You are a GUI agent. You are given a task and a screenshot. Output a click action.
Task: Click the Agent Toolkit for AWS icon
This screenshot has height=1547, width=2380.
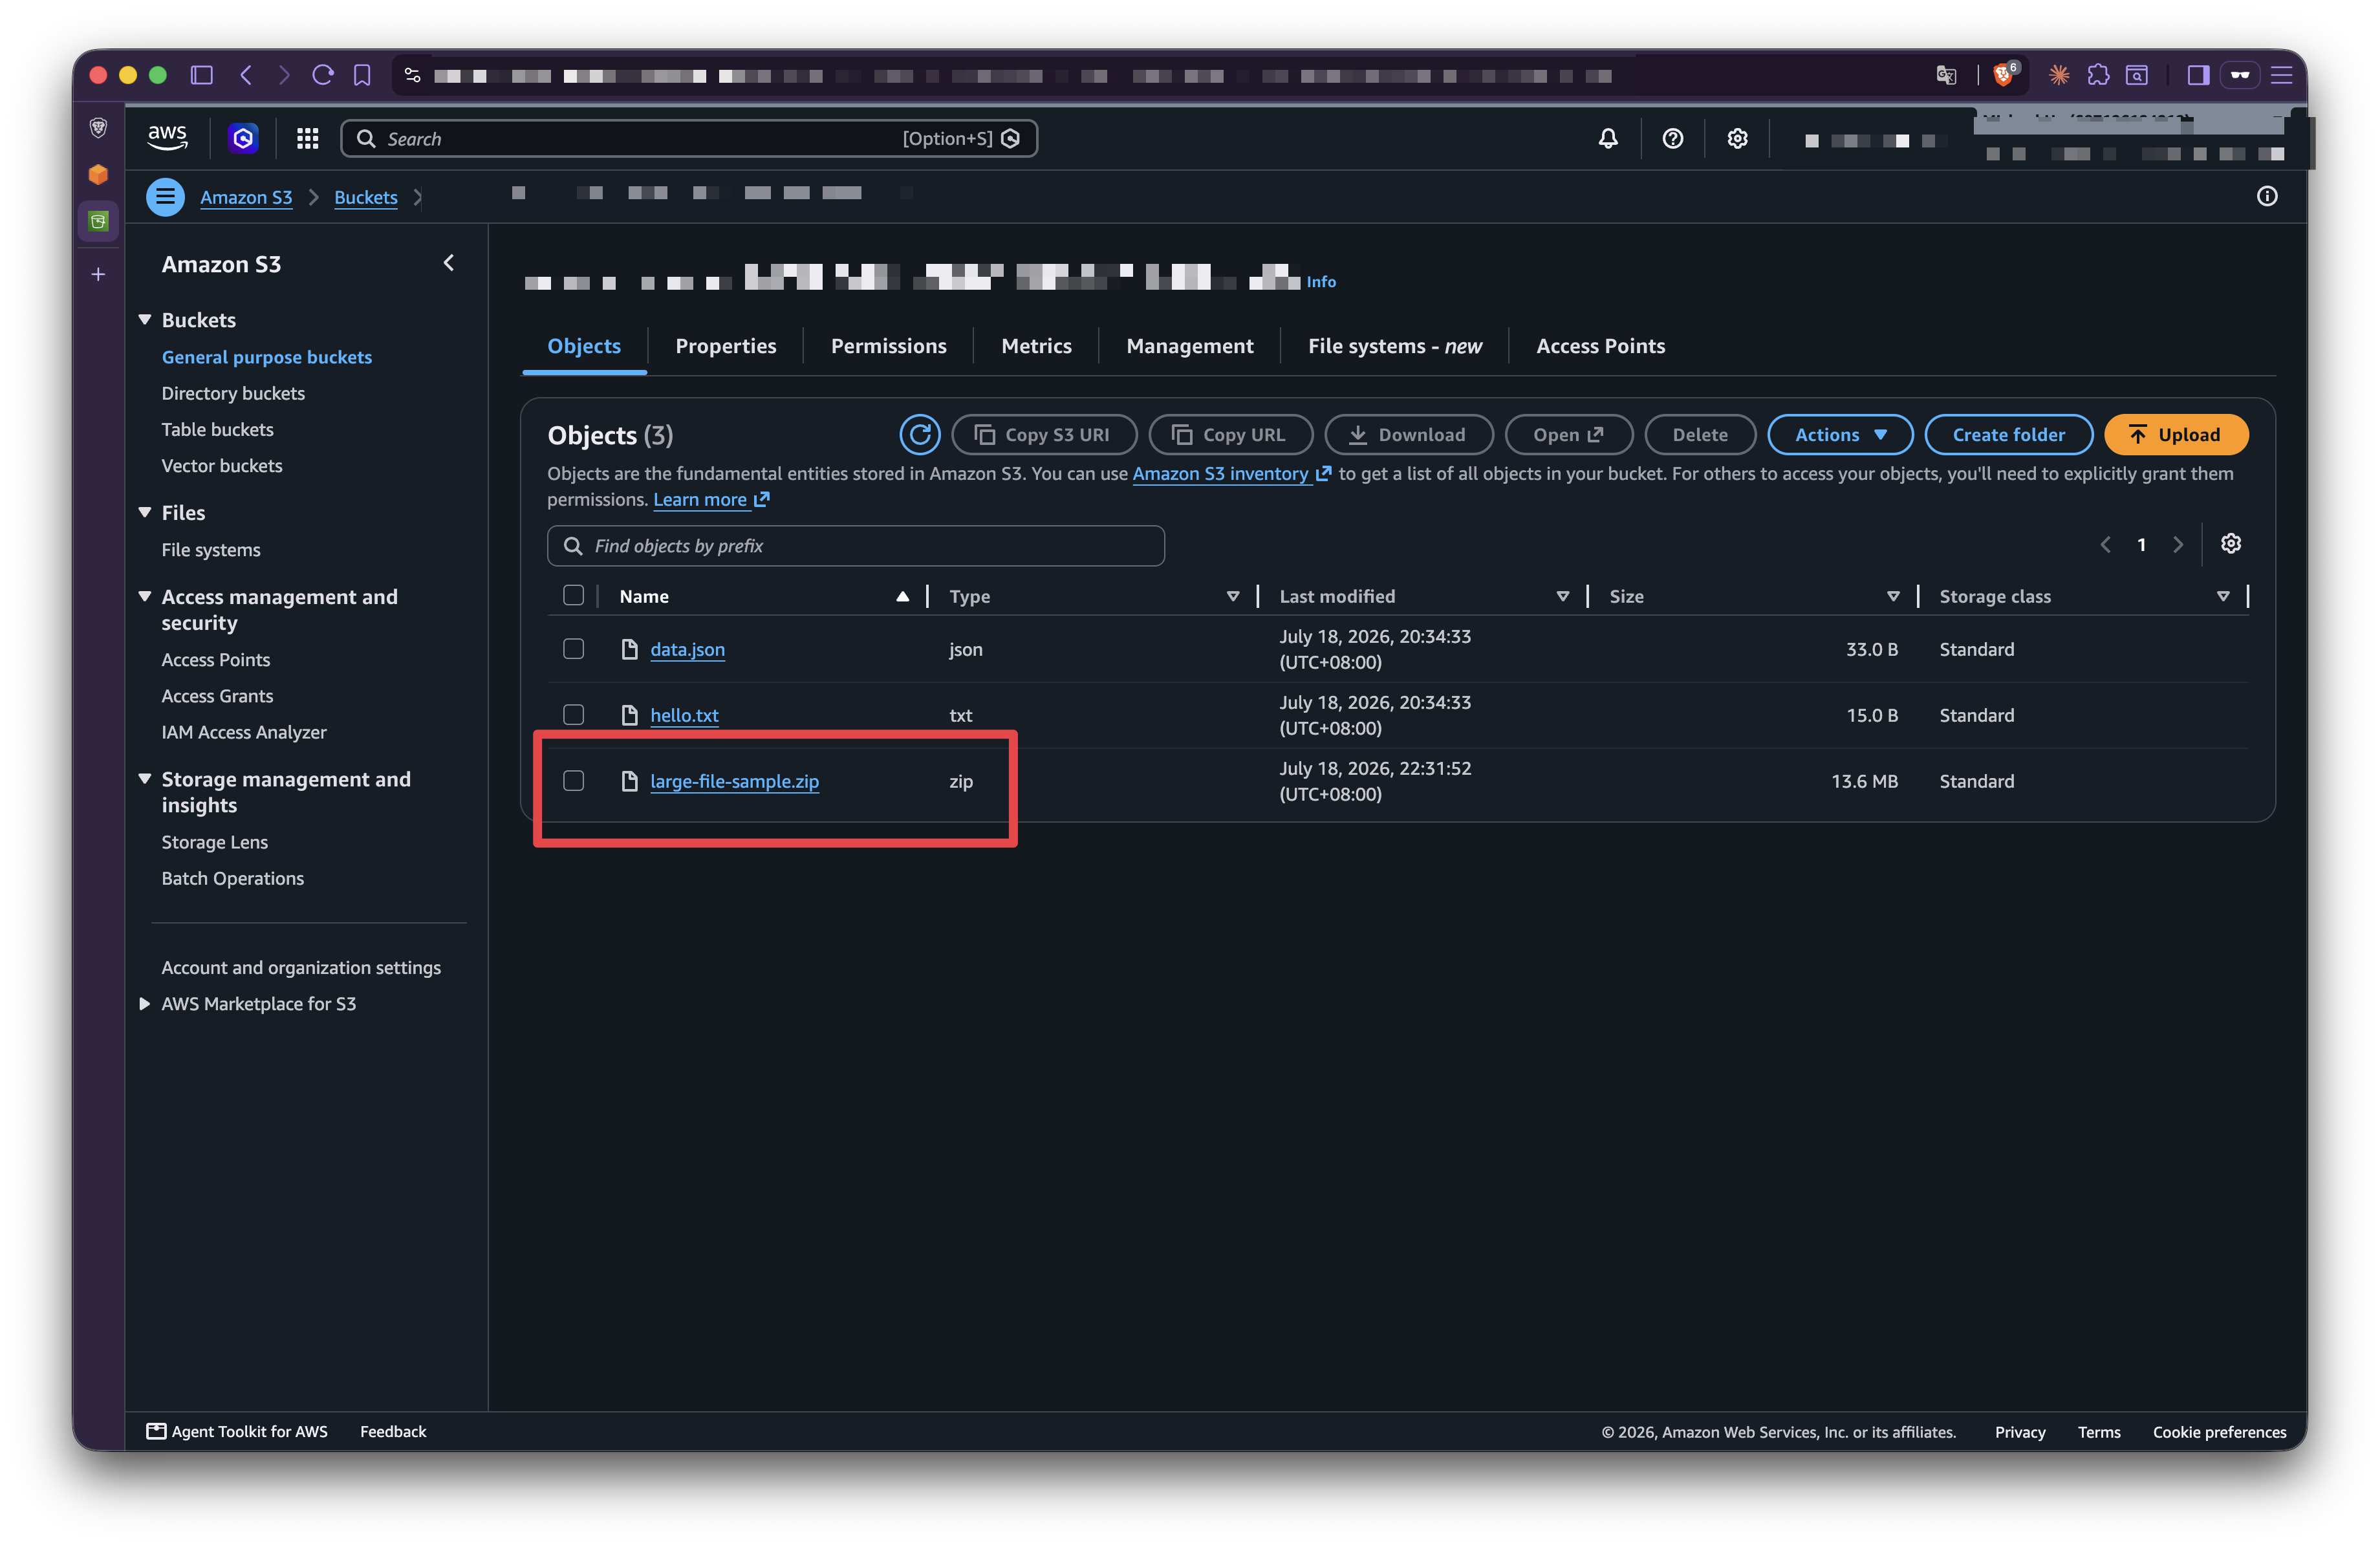pyautogui.click(x=156, y=1431)
